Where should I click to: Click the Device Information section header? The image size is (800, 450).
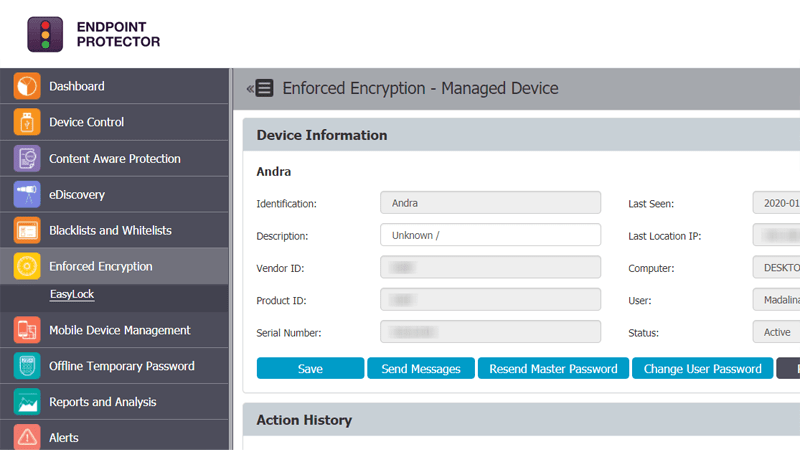(521, 135)
